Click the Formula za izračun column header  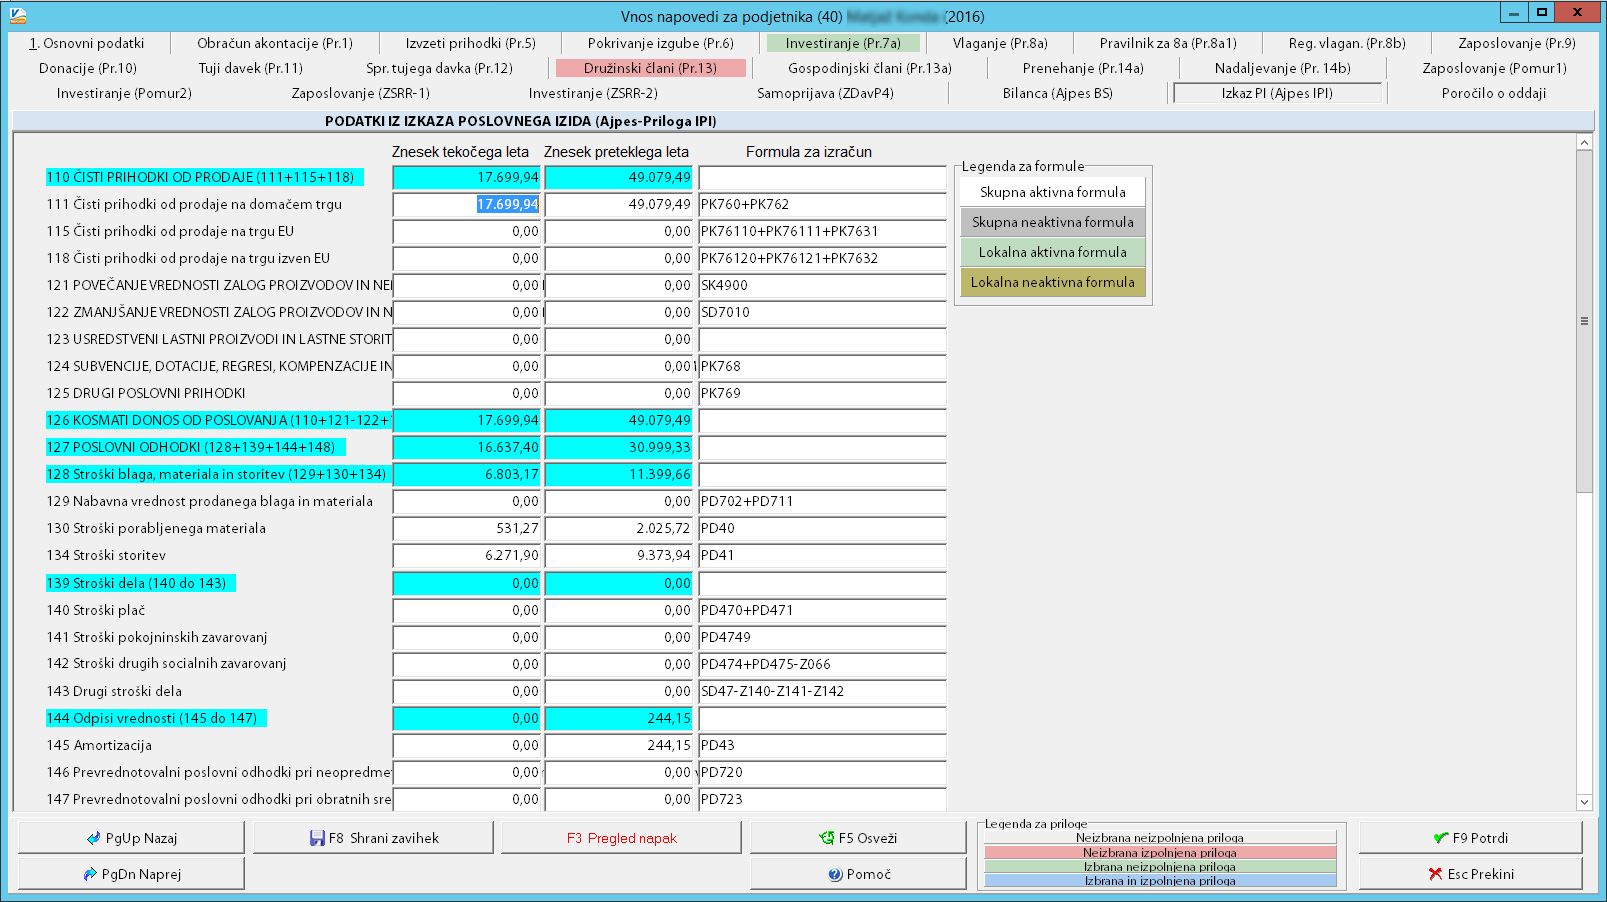[809, 152]
